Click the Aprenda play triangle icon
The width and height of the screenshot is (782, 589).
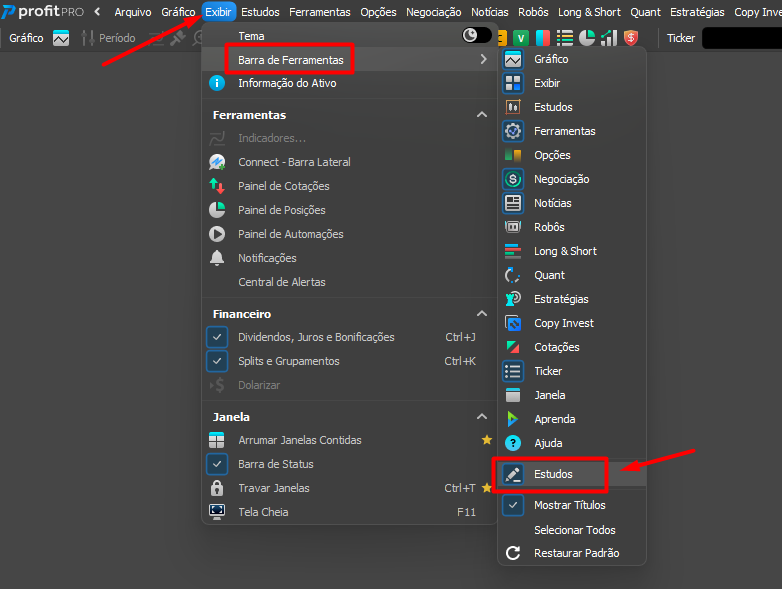(513, 419)
